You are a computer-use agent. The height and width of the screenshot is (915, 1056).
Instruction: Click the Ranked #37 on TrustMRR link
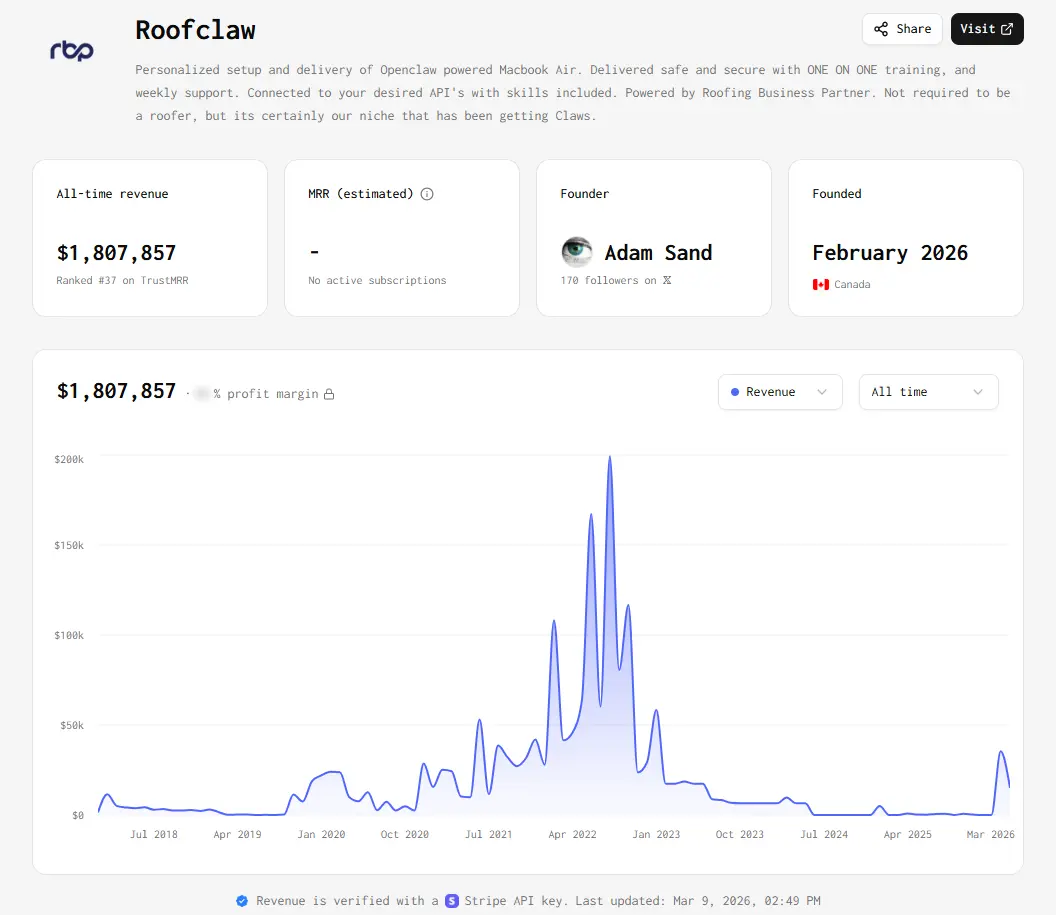click(123, 280)
